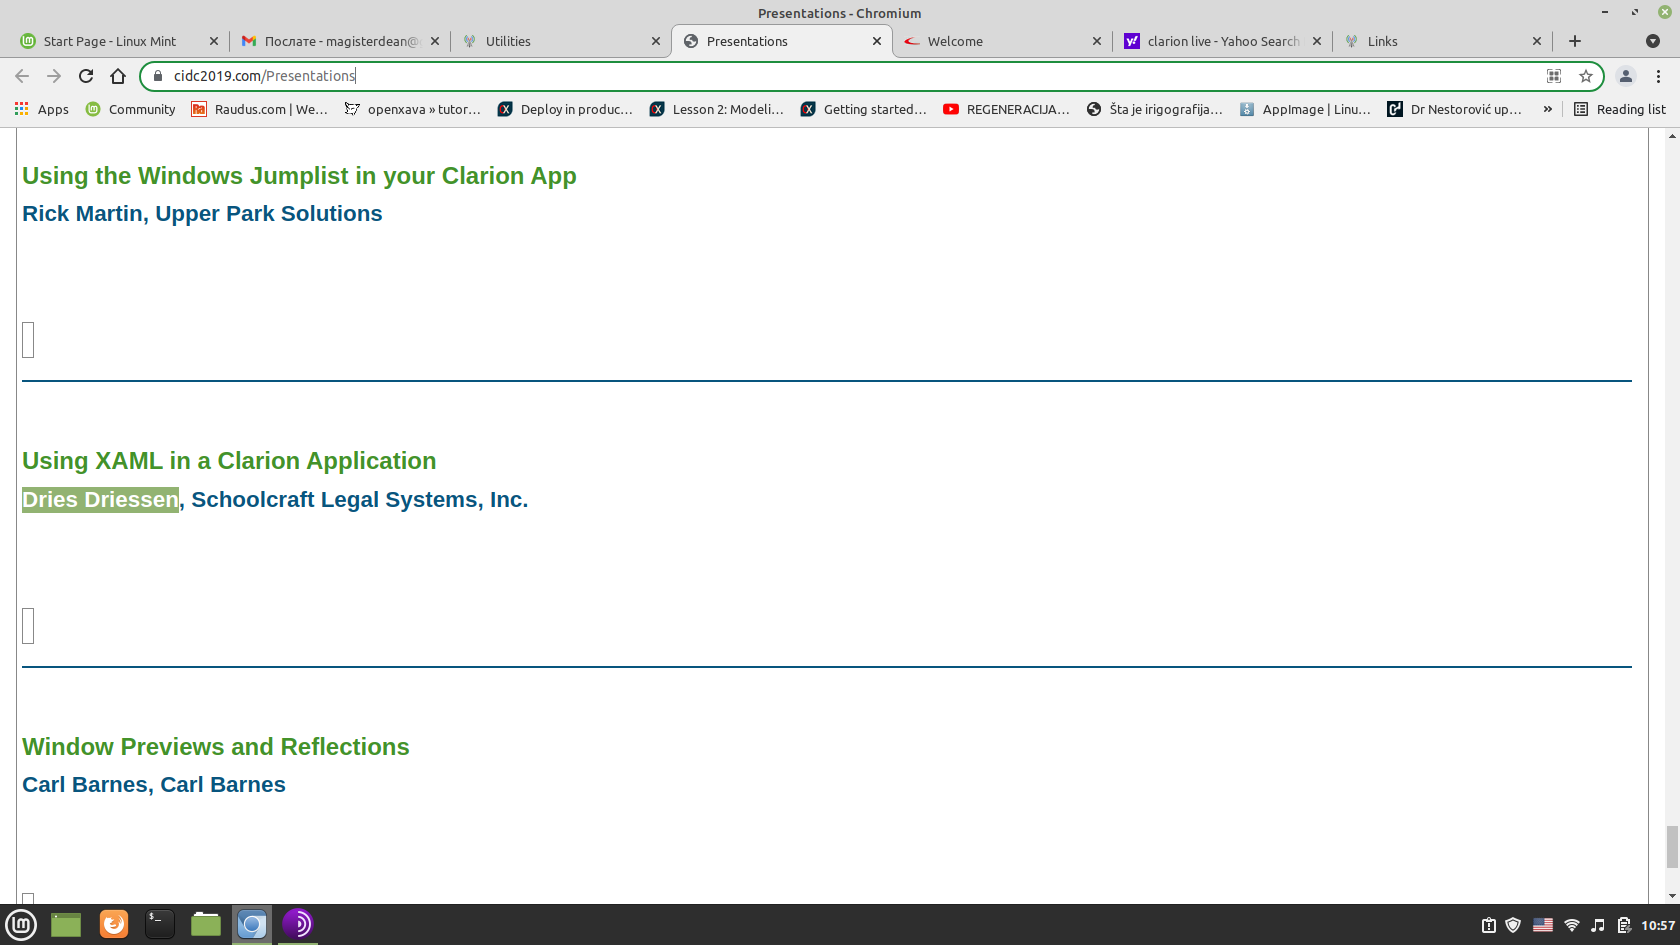Open the Linux Mint start menu

pos(21,924)
